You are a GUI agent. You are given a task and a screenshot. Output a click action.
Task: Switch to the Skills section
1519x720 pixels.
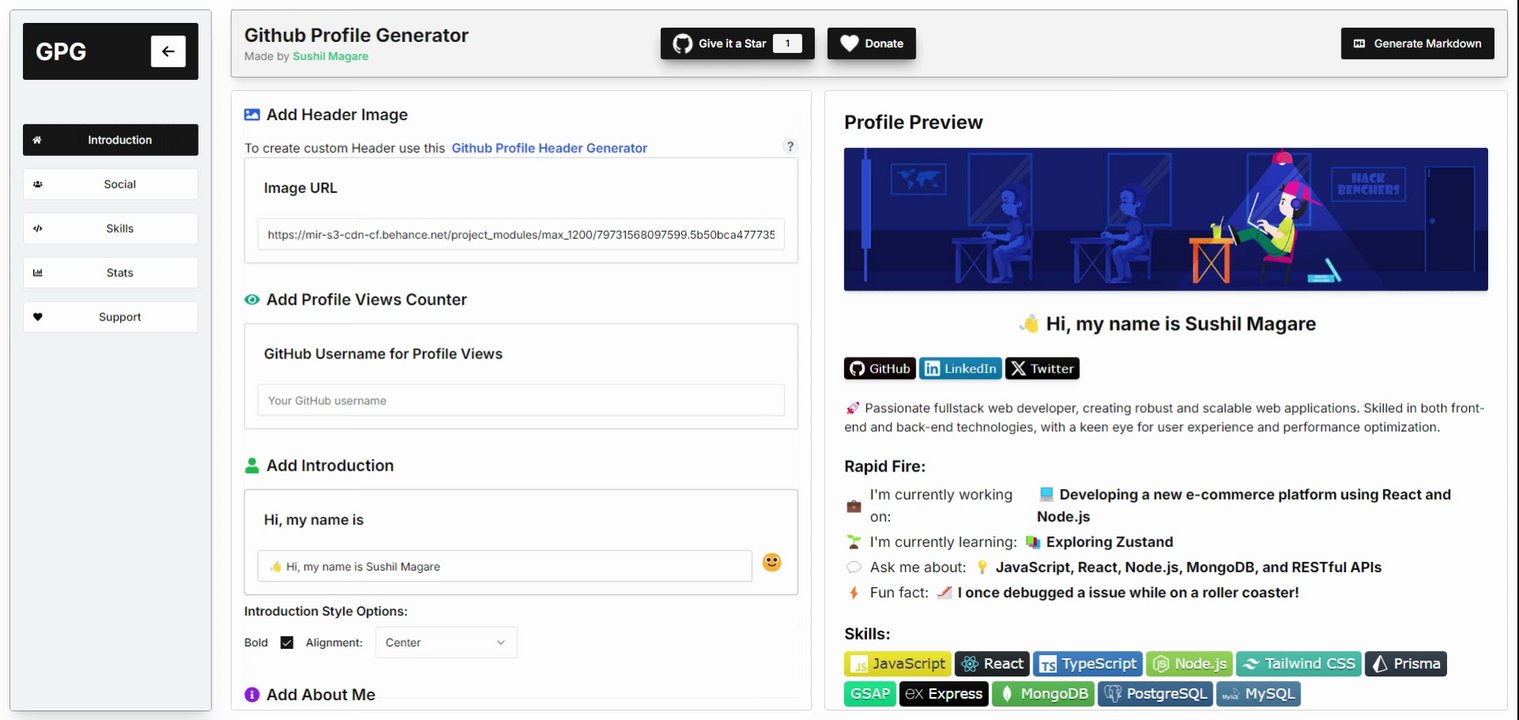111,228
